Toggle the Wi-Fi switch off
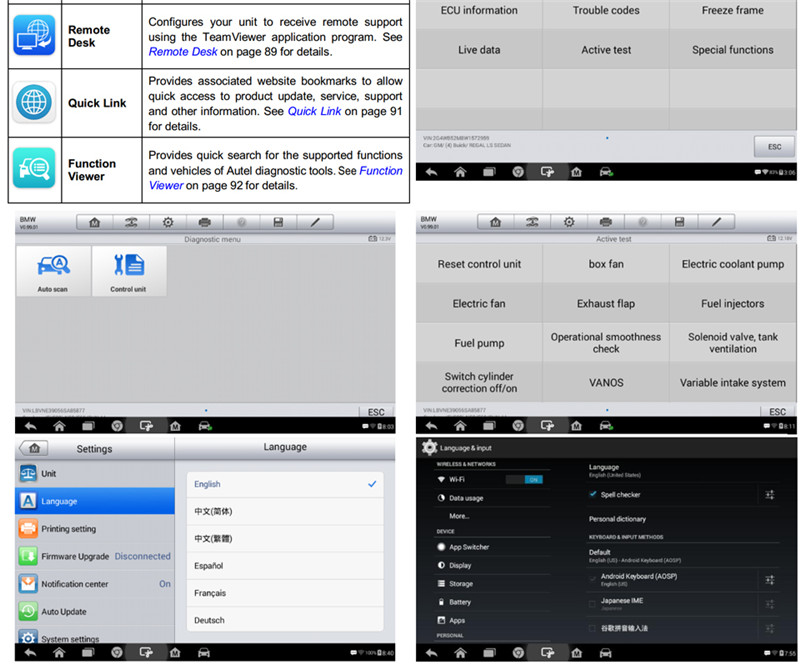800x669 pixels. click(x=523, y=479)
